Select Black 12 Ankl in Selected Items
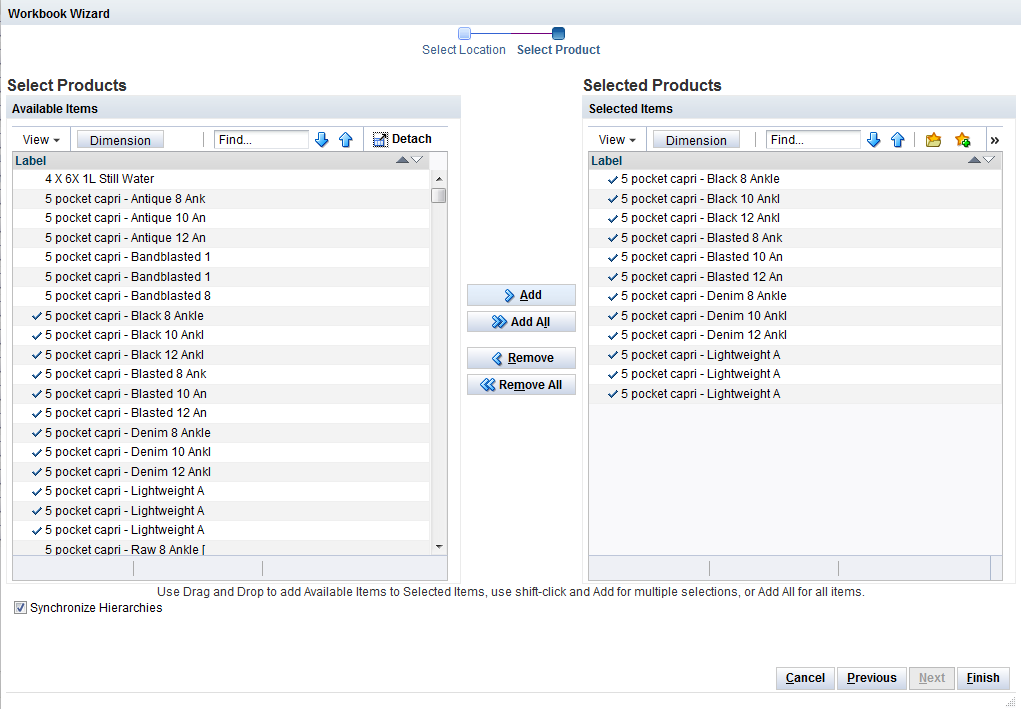This screenshot has width=1021, height=709. [795, 218]
